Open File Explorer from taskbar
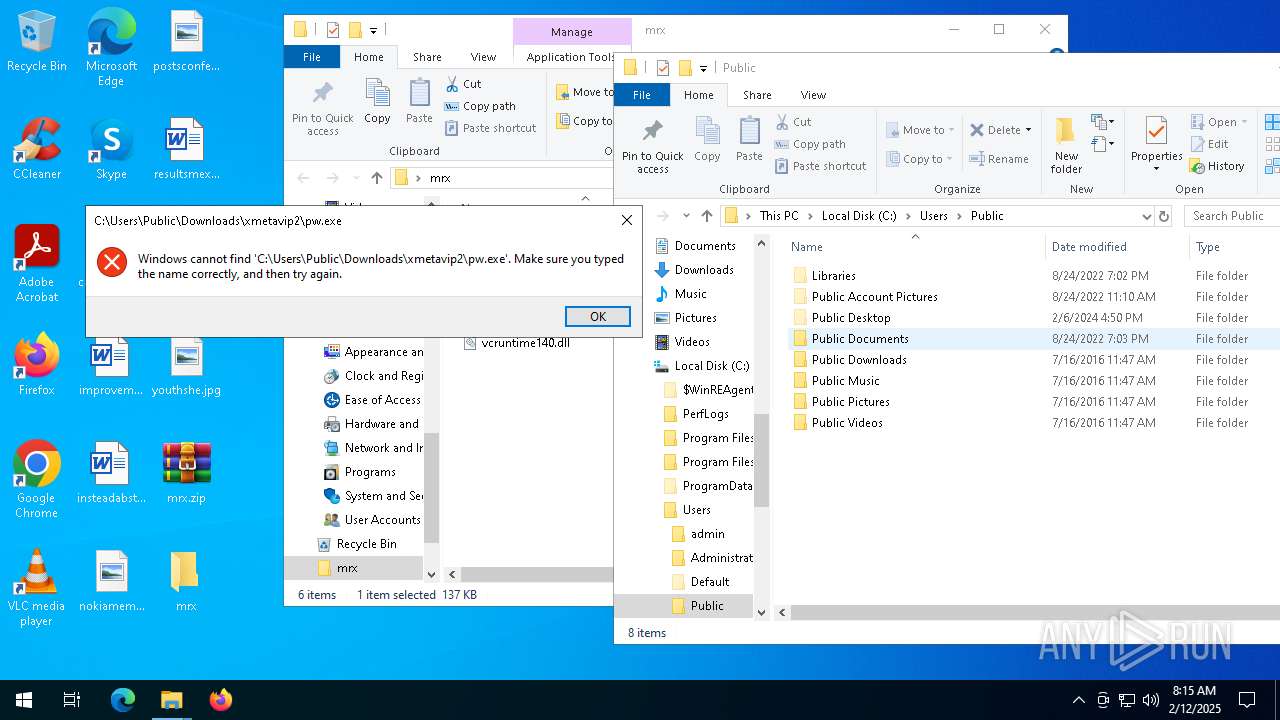1280x720 pixels. pyautogui.click(x=172, y=700)
